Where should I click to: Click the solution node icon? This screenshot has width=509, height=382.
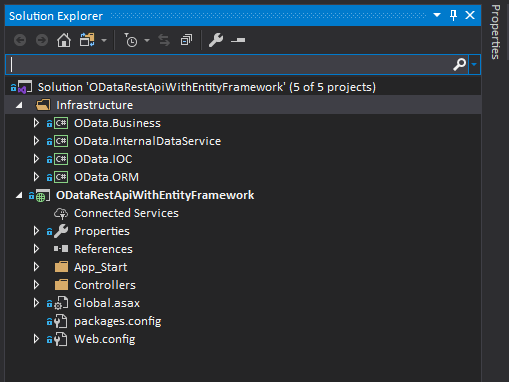coord(25,87)
